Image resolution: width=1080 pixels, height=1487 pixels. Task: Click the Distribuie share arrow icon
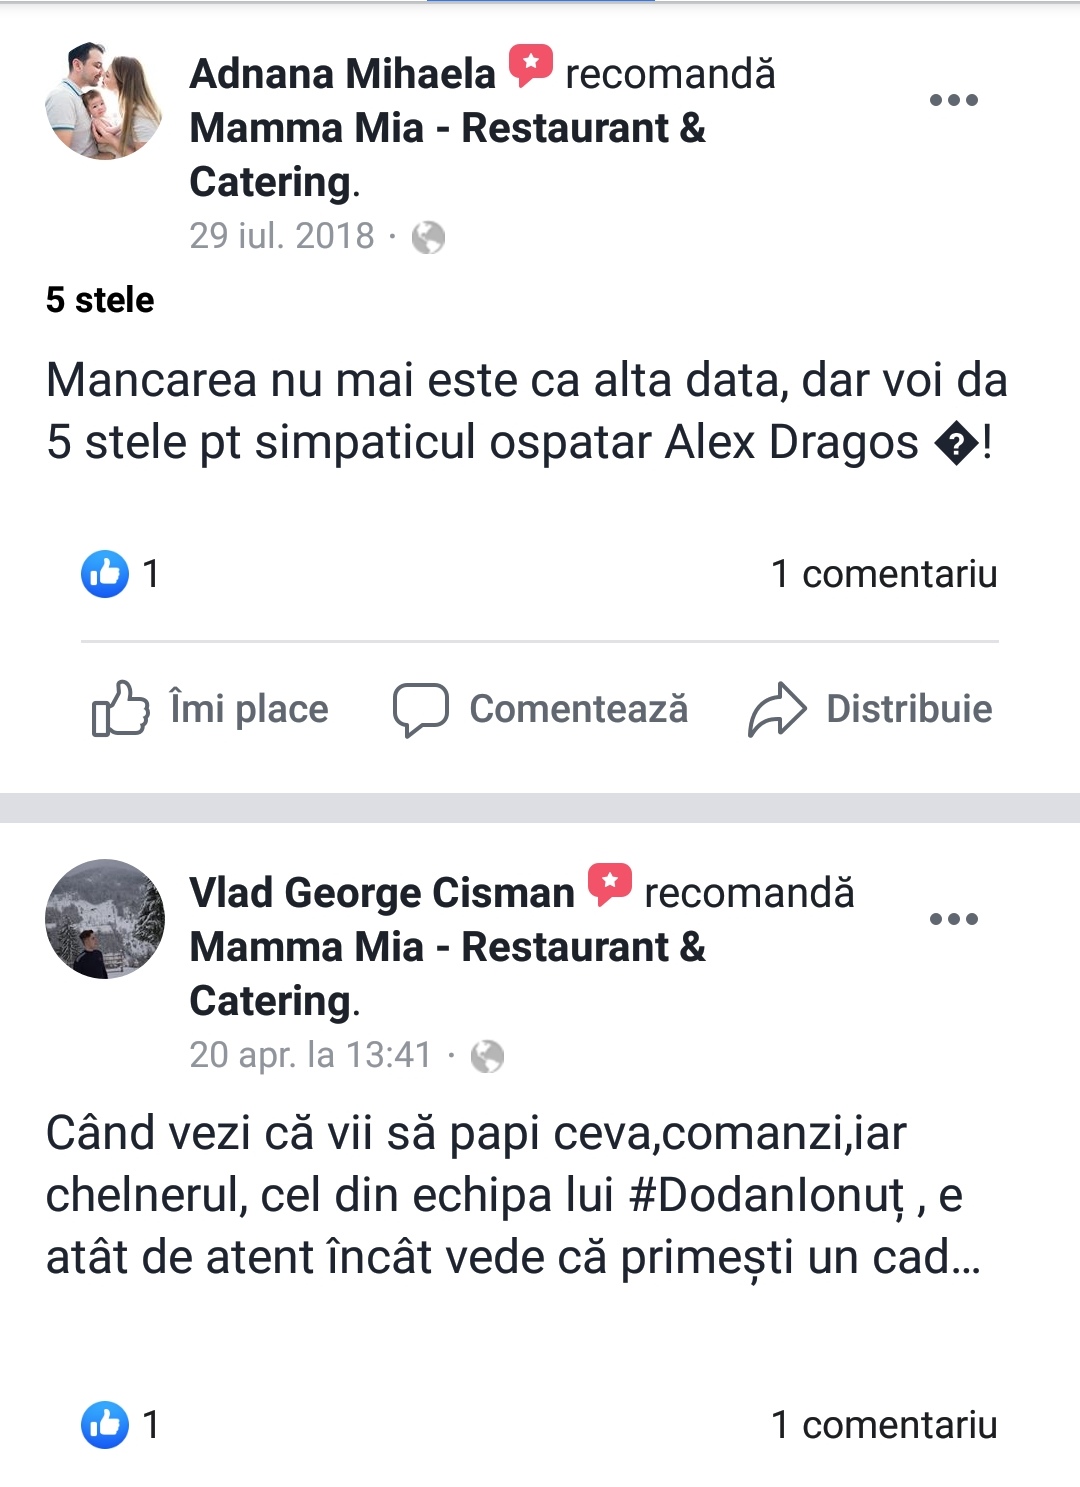777,710
